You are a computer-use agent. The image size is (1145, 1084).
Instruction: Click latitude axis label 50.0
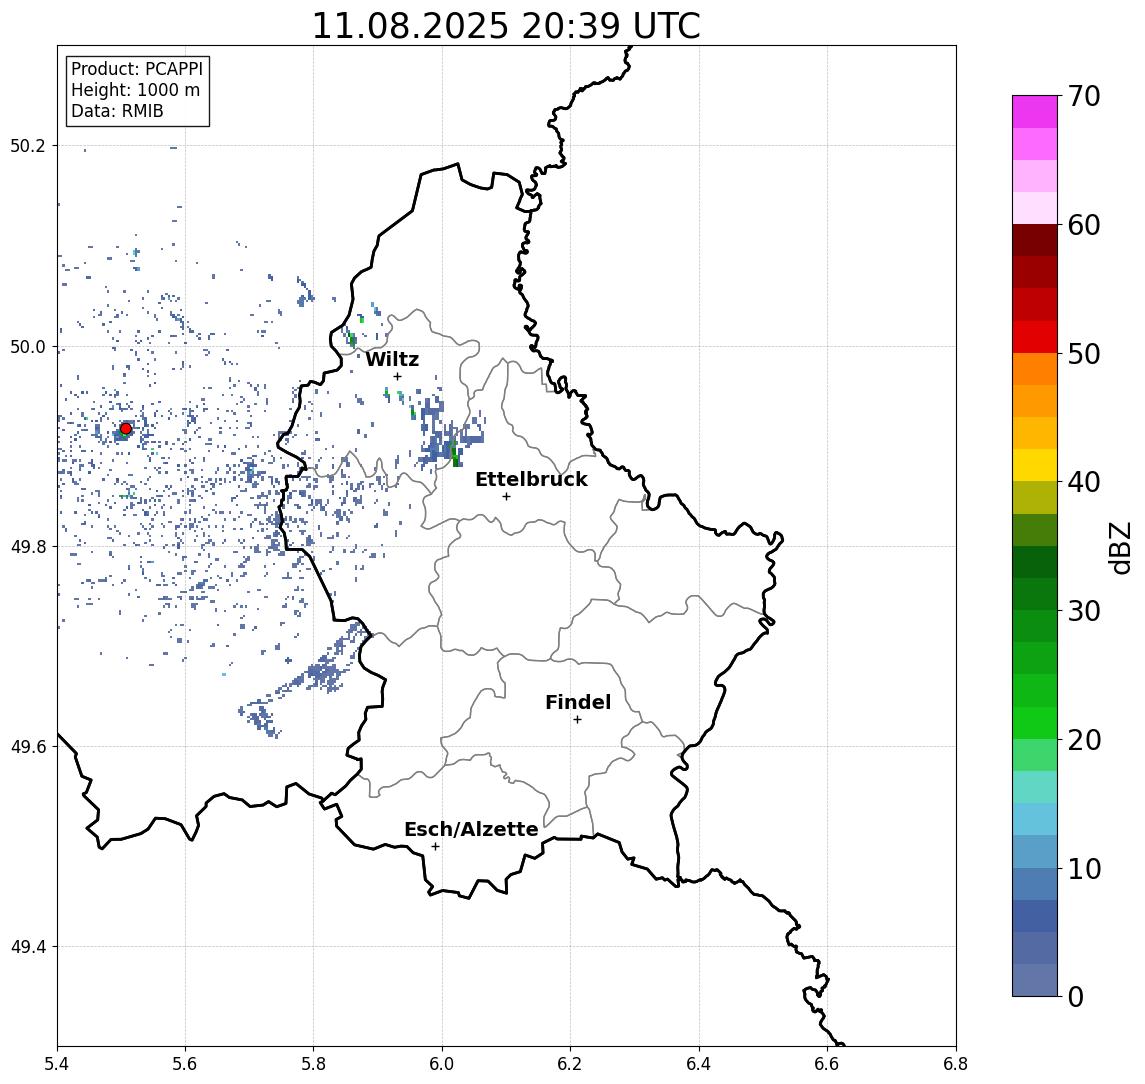point(28,346)
